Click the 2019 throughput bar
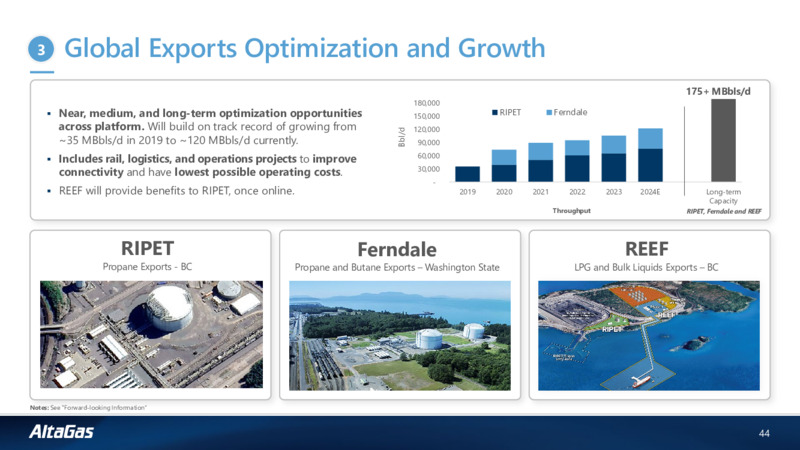Viewport: 800px width, 450px height. click(467, 174)
